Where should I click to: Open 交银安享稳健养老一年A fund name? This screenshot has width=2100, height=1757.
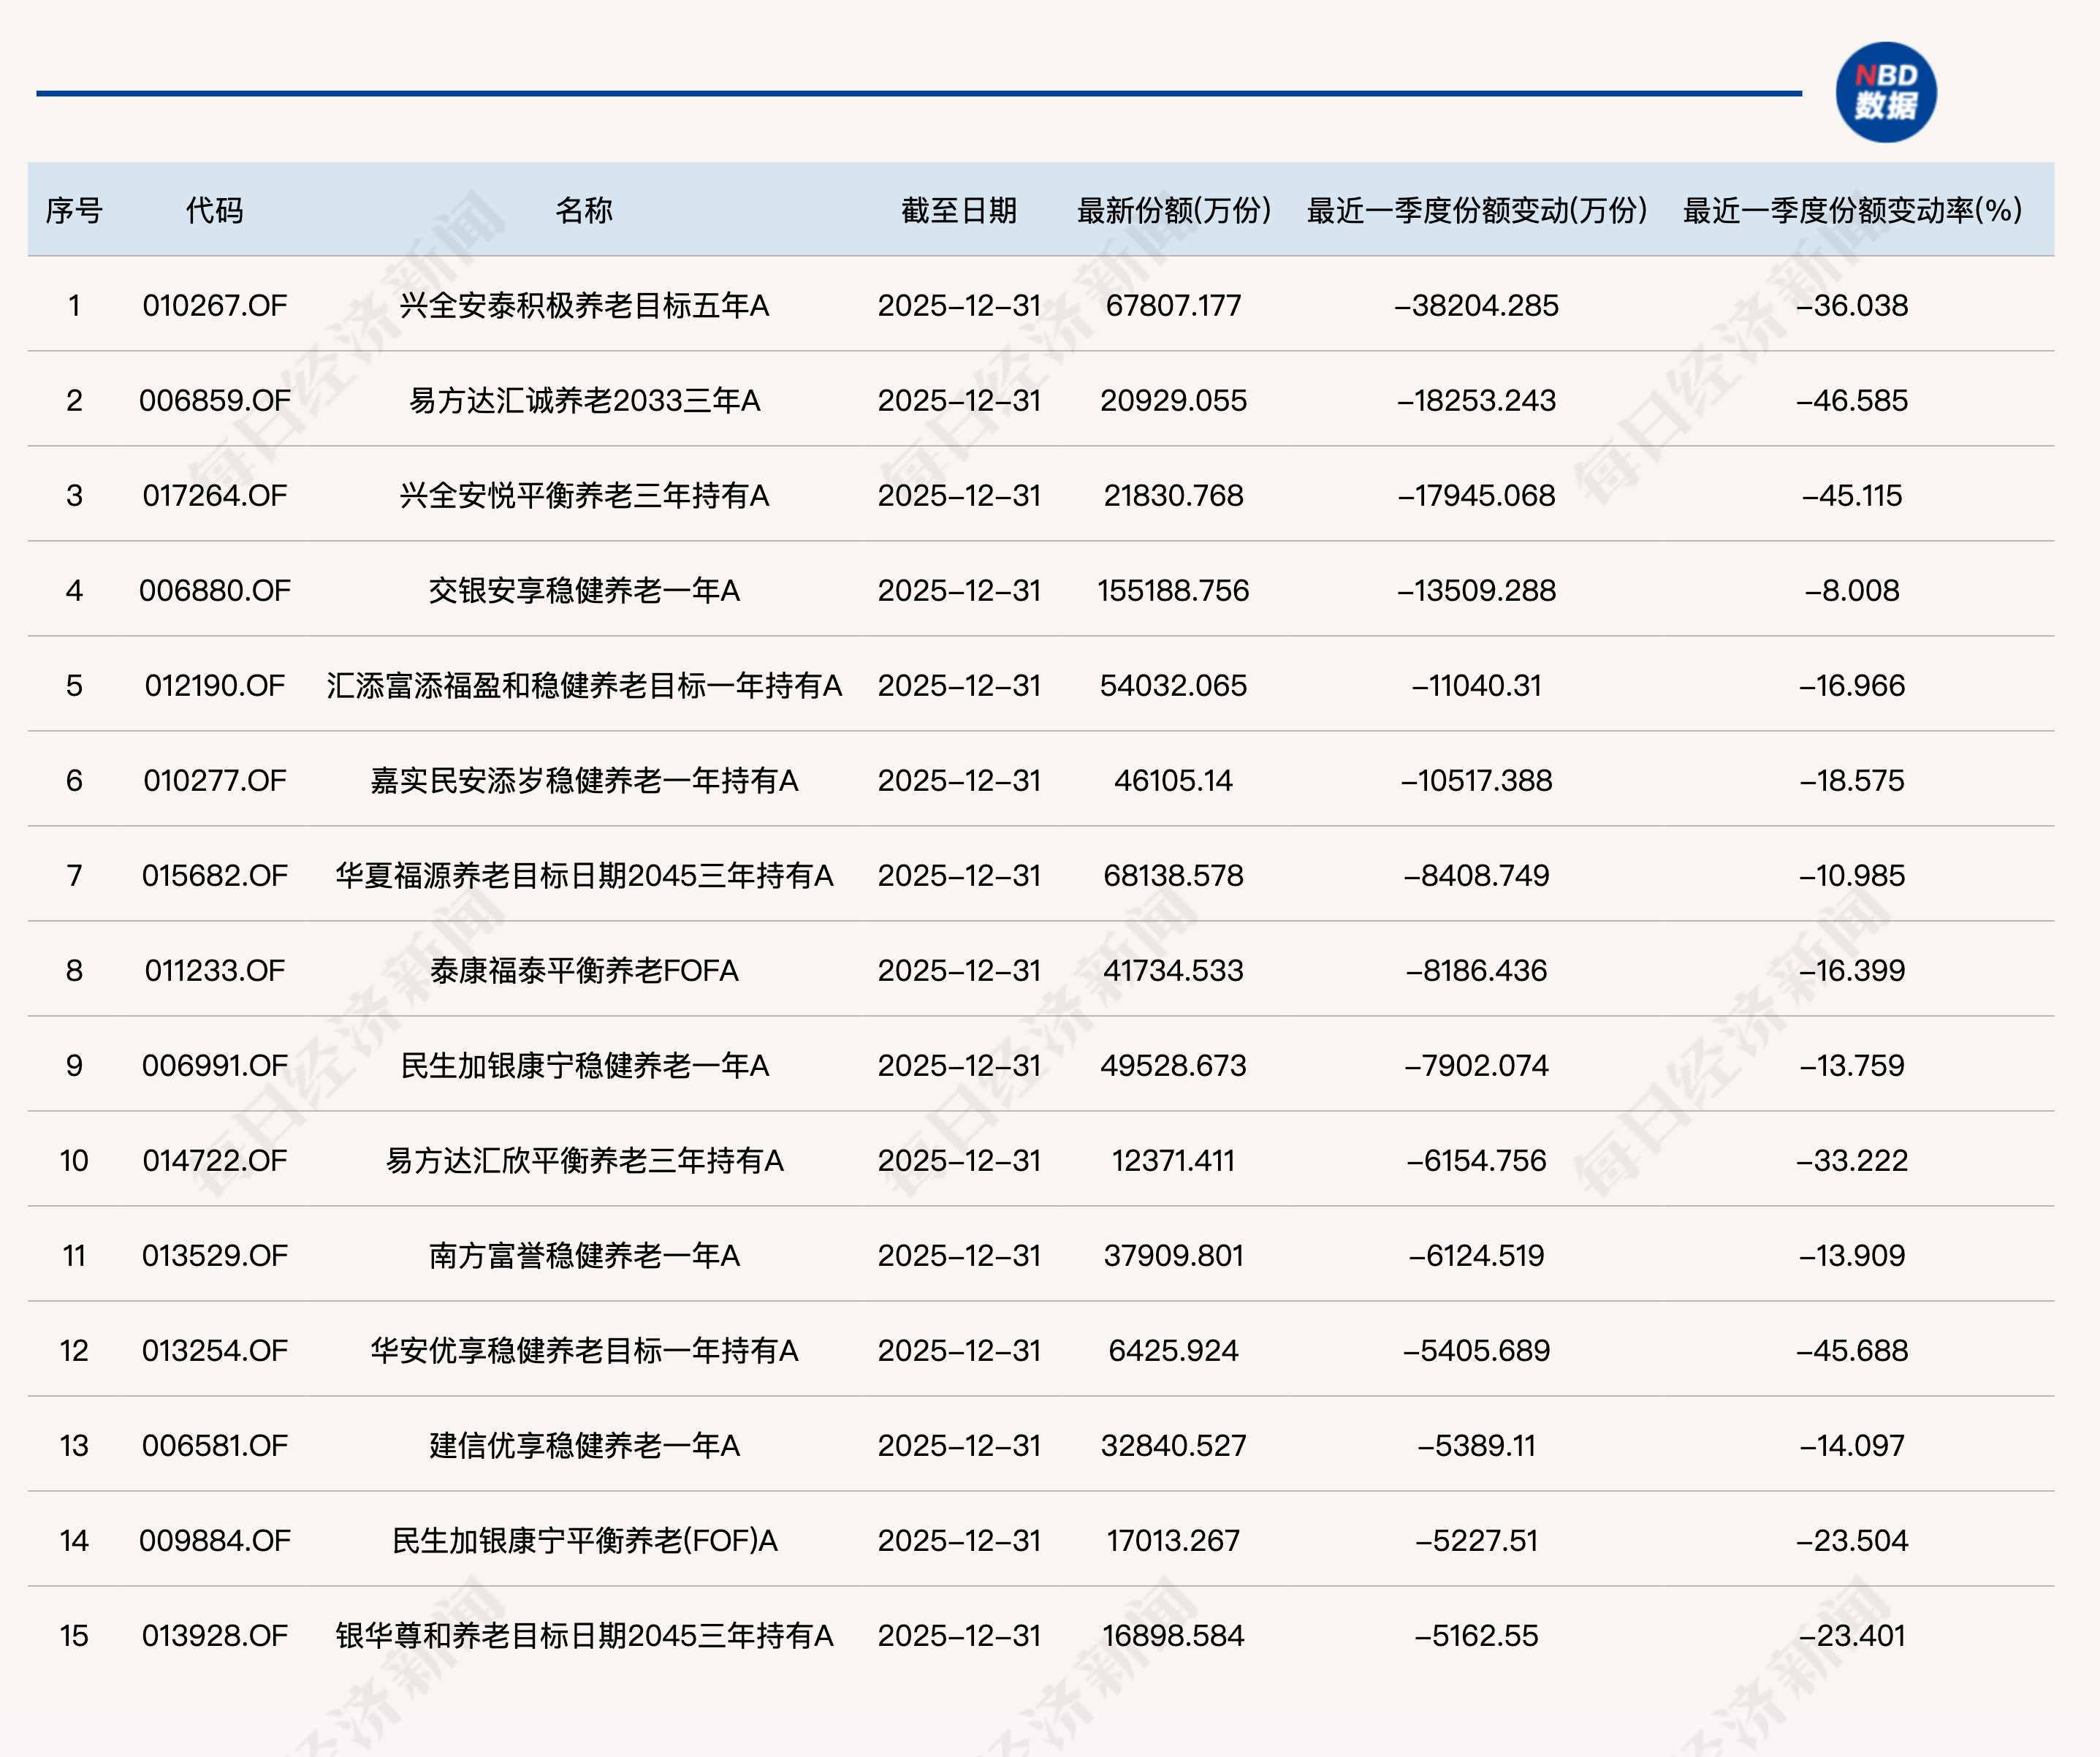click(584, 590)
